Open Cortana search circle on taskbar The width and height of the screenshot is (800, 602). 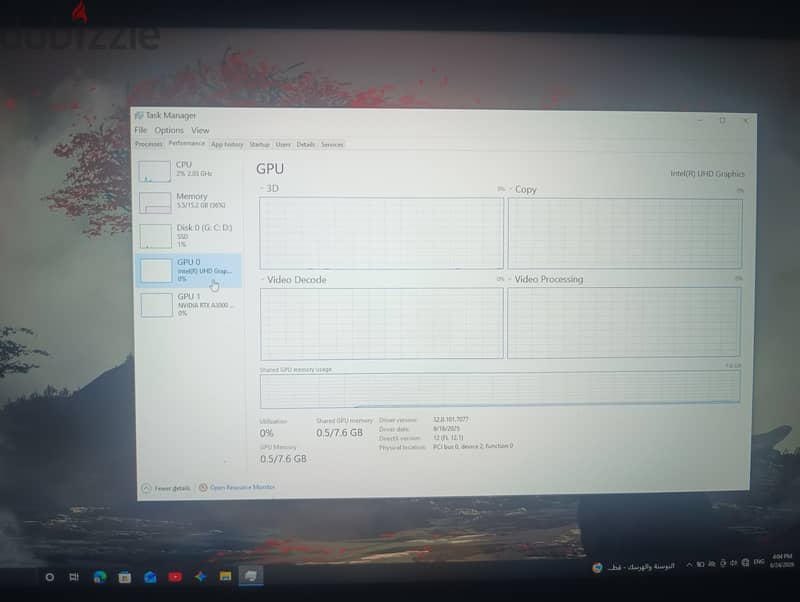49,577
